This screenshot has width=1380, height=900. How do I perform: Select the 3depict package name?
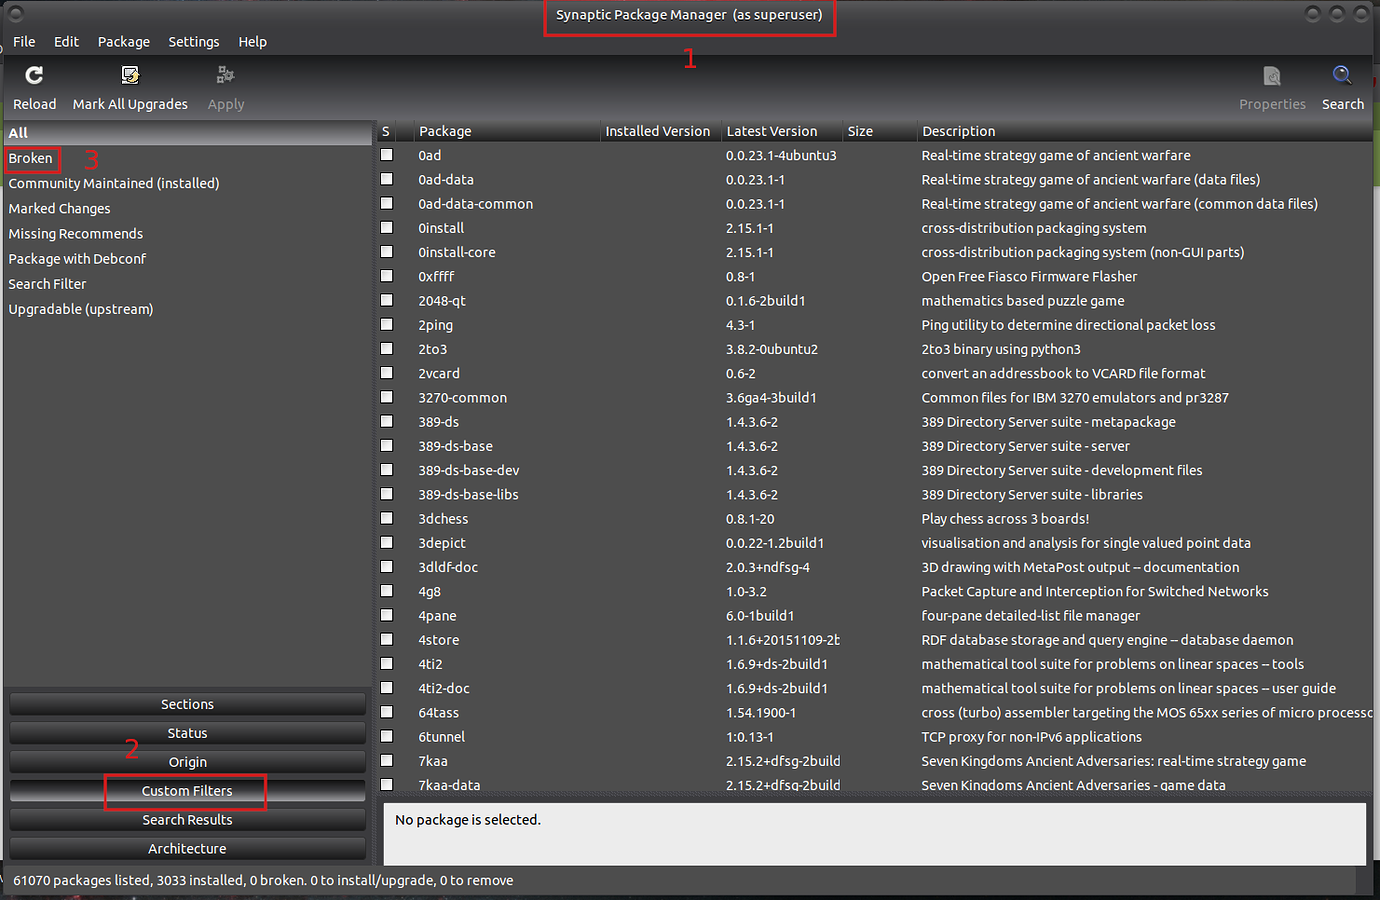click(442, 543)
